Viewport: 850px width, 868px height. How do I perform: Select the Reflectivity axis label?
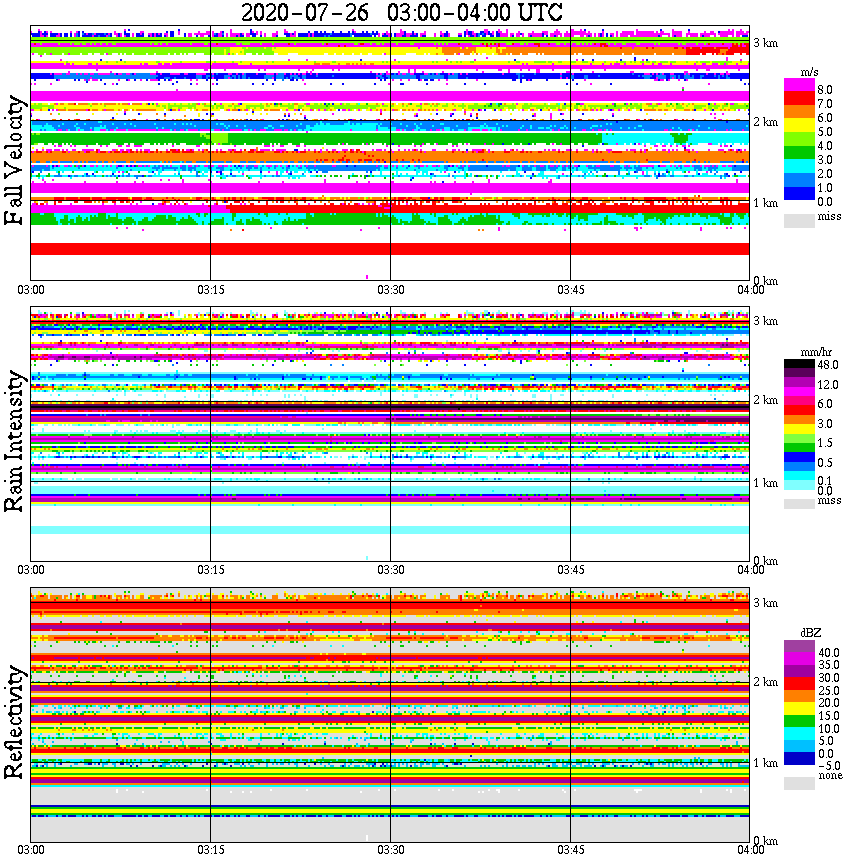click(15, 722)
